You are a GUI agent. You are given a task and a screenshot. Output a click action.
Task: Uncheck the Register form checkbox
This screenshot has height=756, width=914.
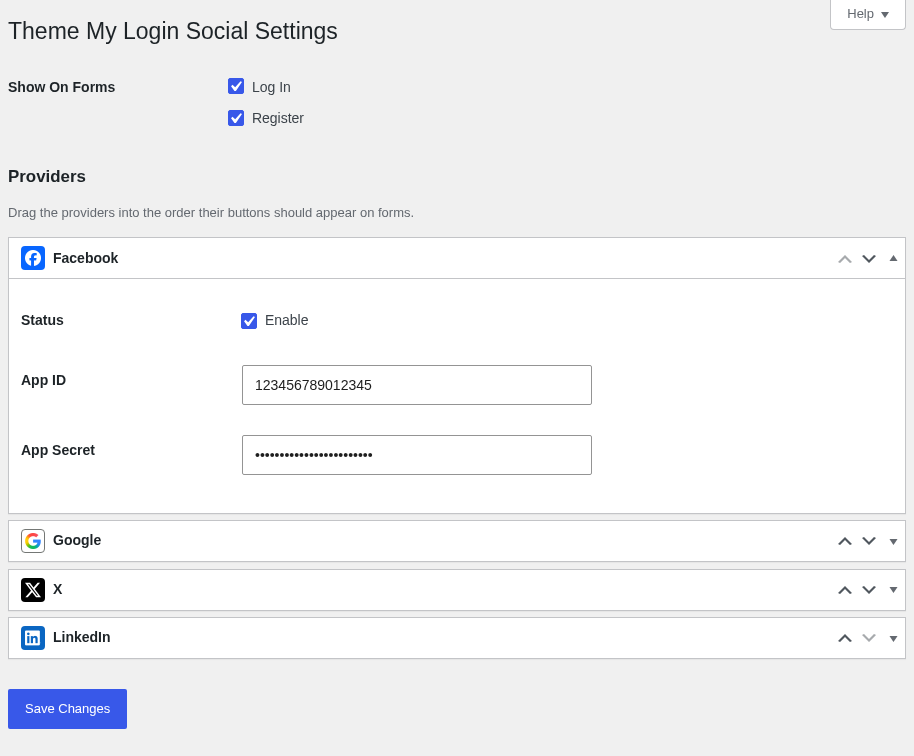click(236, 118)
